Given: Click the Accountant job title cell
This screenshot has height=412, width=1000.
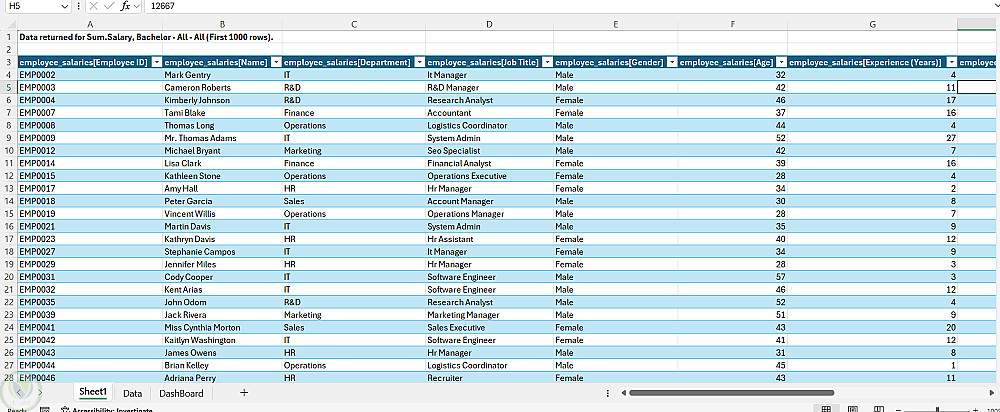Looking at the screenshot, I should pos(489,113).
